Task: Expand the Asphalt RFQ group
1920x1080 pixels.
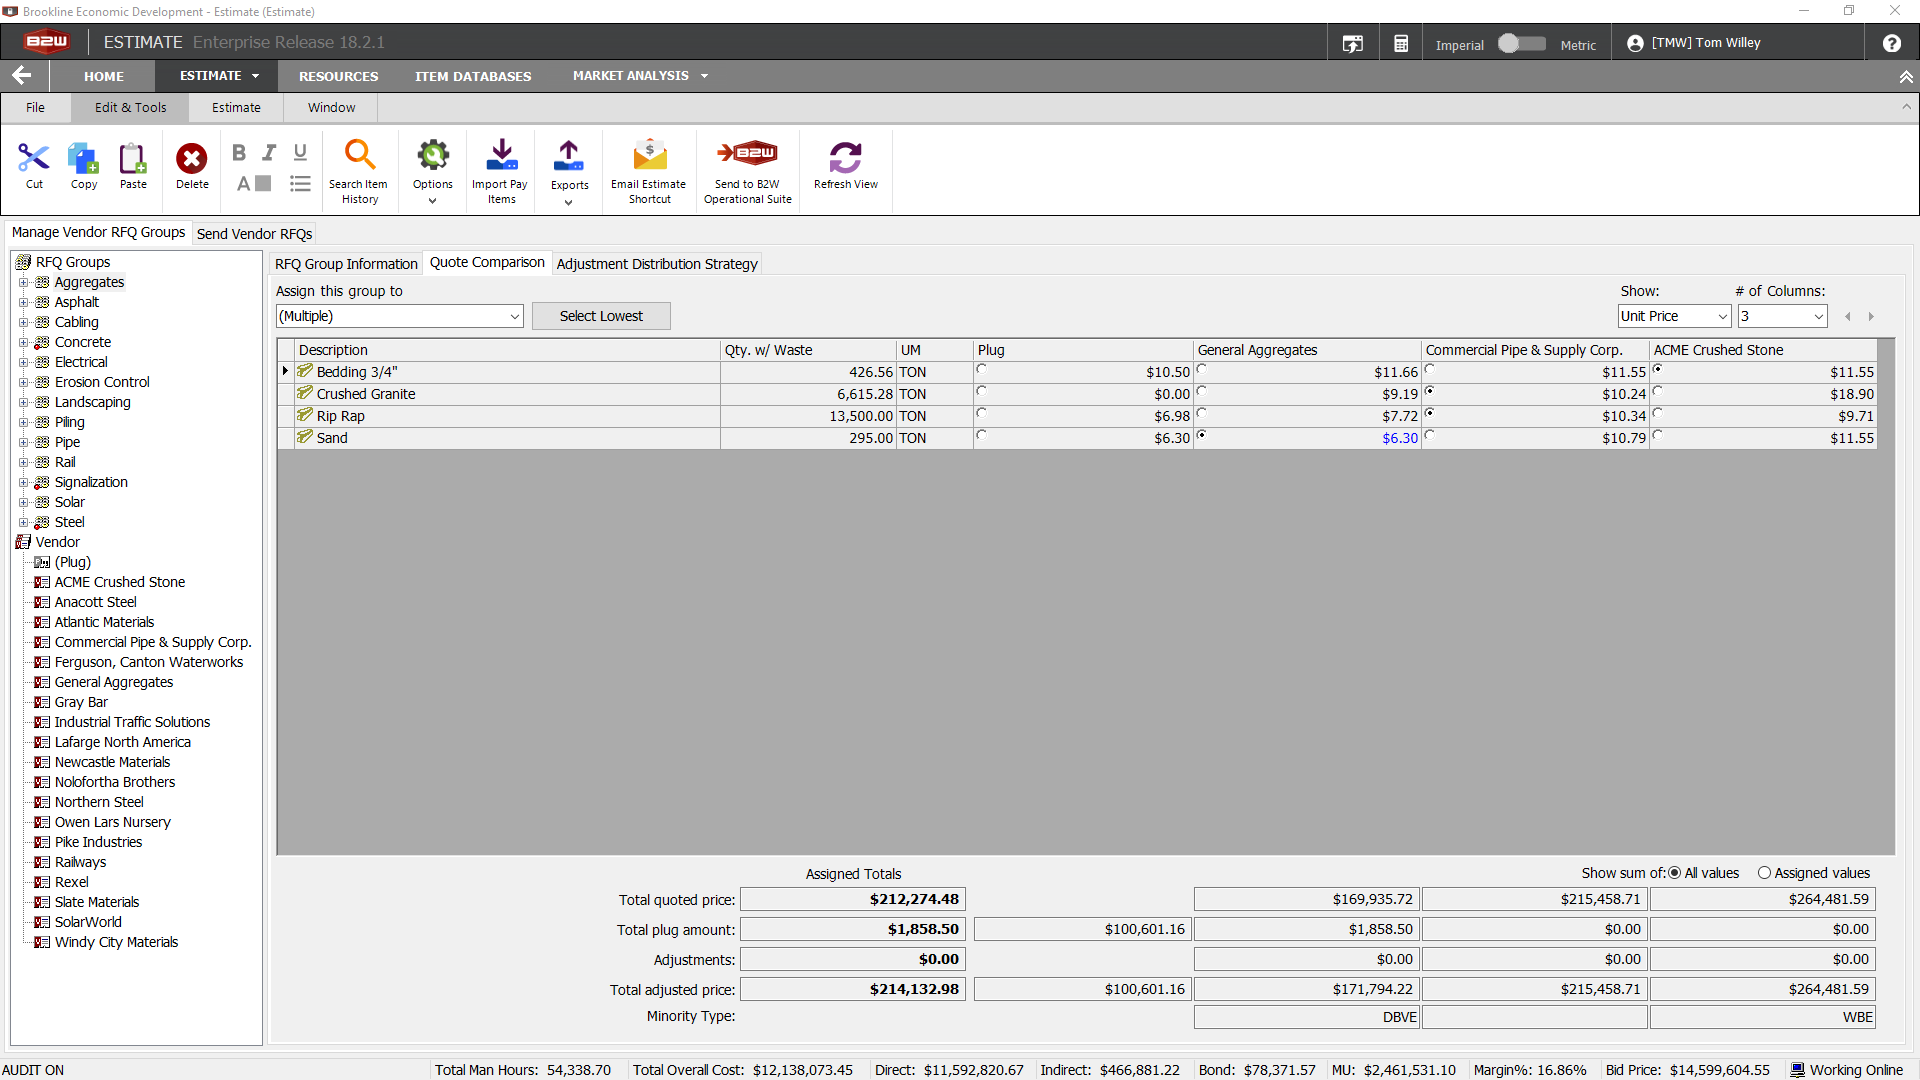Action: (x=24, y=302)
